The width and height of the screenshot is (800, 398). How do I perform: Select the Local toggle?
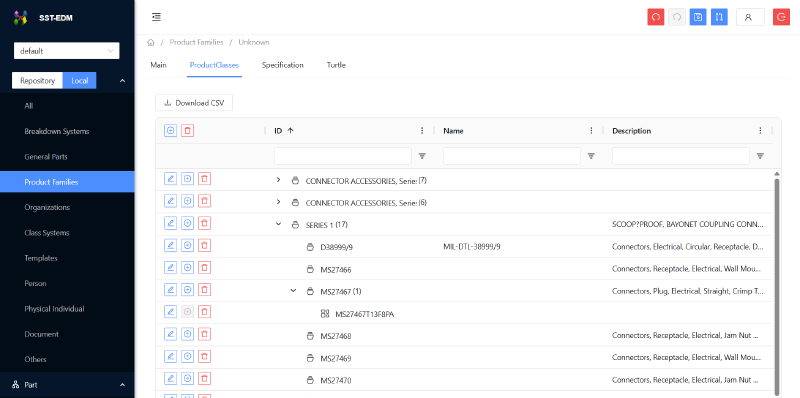pyautogui.click(x=80, y=81)
